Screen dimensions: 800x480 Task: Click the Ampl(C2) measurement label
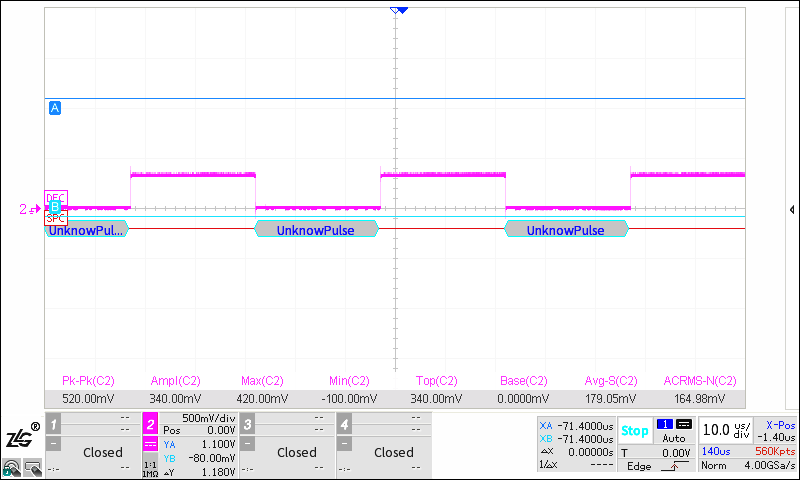coord(176,381)
